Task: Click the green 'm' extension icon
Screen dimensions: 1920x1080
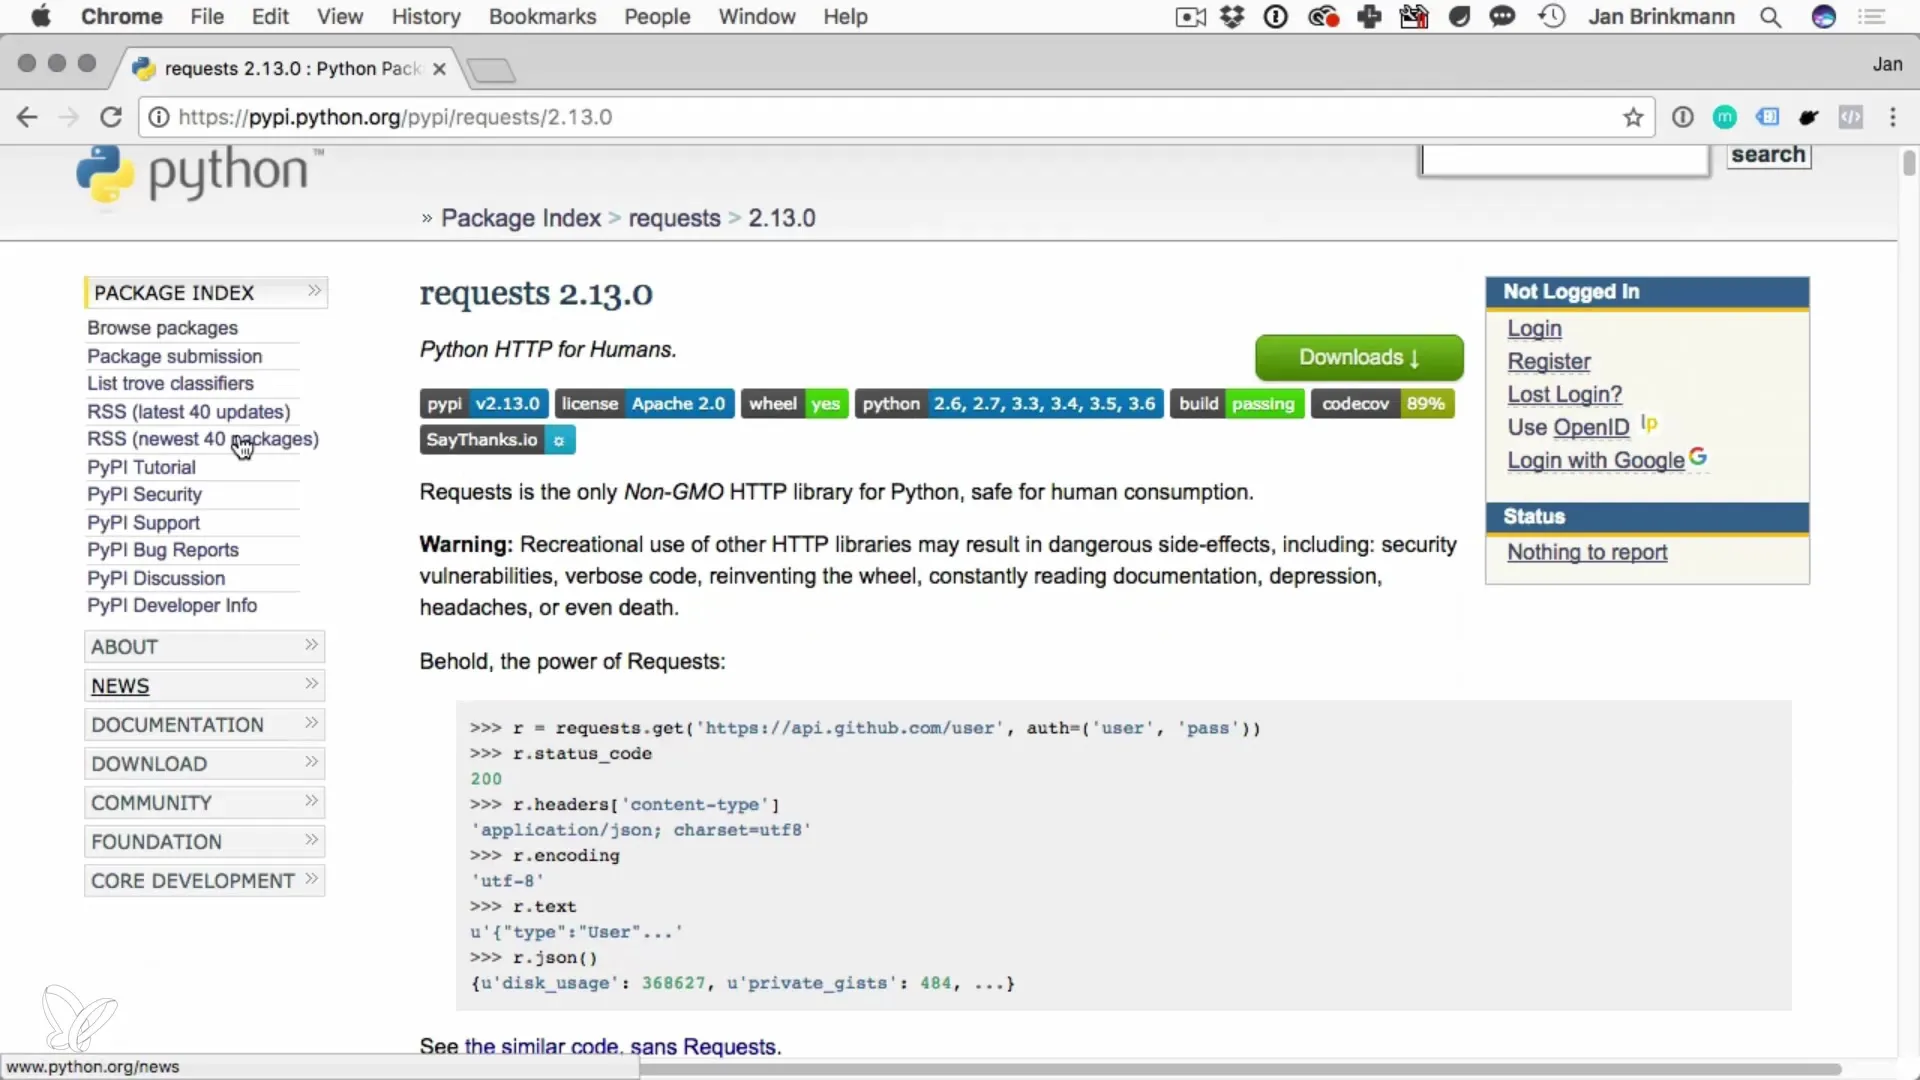Action: point(1725,117)
